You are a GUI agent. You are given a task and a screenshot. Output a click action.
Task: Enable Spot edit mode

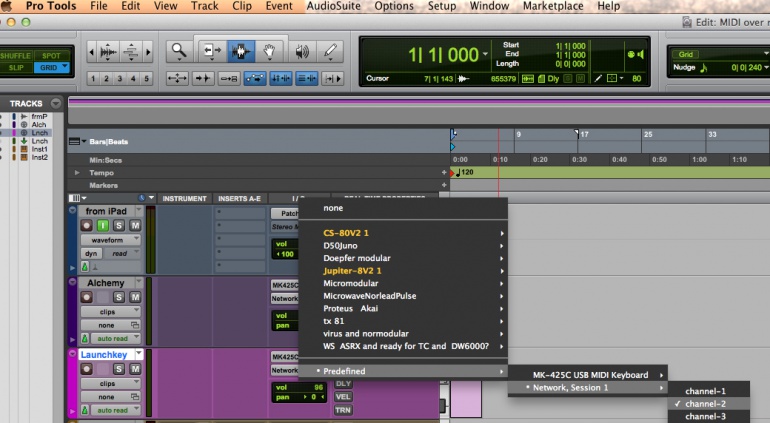(51, 56)
